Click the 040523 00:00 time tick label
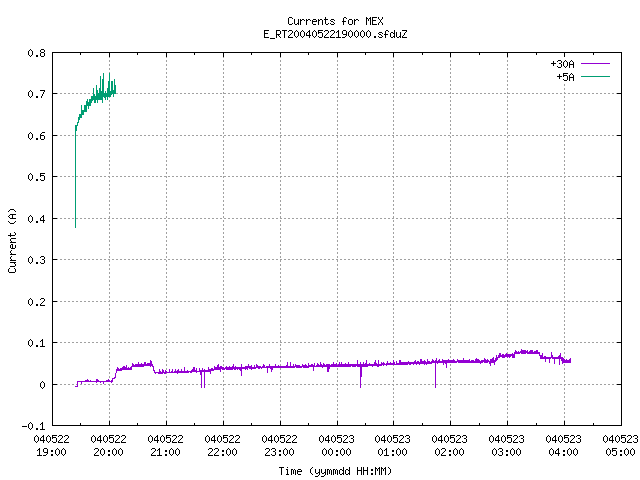Screen dimensions: 640x480 coord(337,445)
